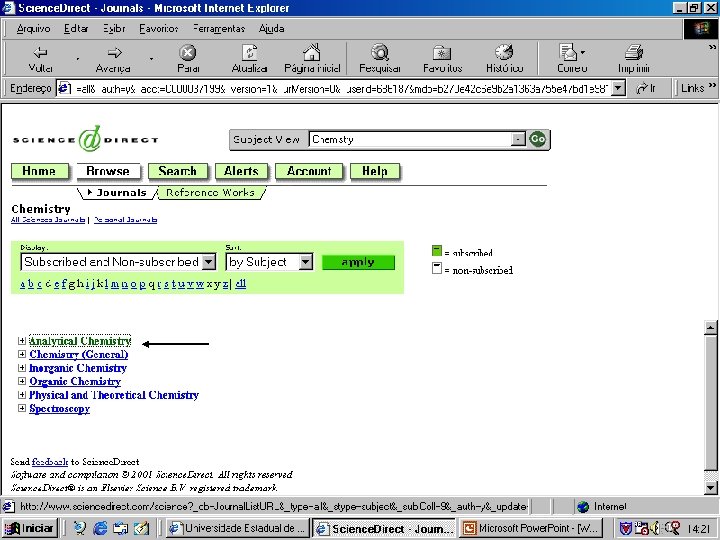Click the feedback link
Viewport: 720px width, 540px height.
(50, 462)
